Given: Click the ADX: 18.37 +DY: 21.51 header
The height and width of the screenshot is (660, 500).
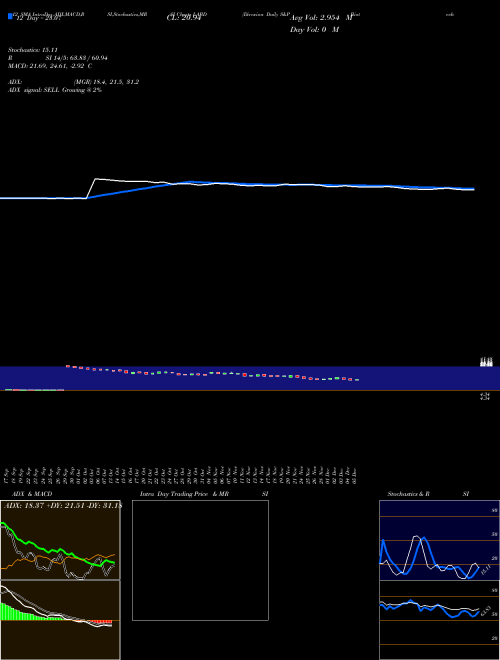Looking at the screenshot, I should click(x=62, y=506).
